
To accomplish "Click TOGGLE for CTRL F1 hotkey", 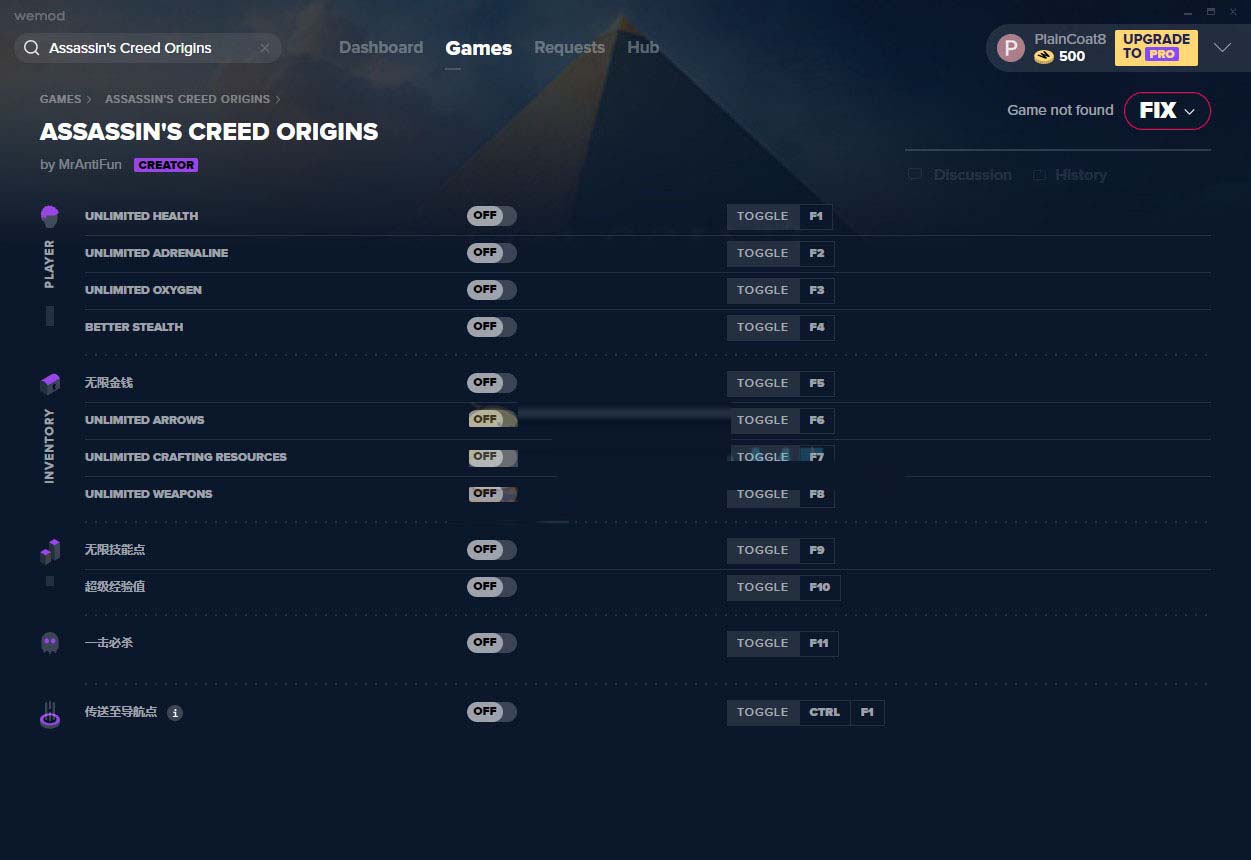I will click(763, 712).
